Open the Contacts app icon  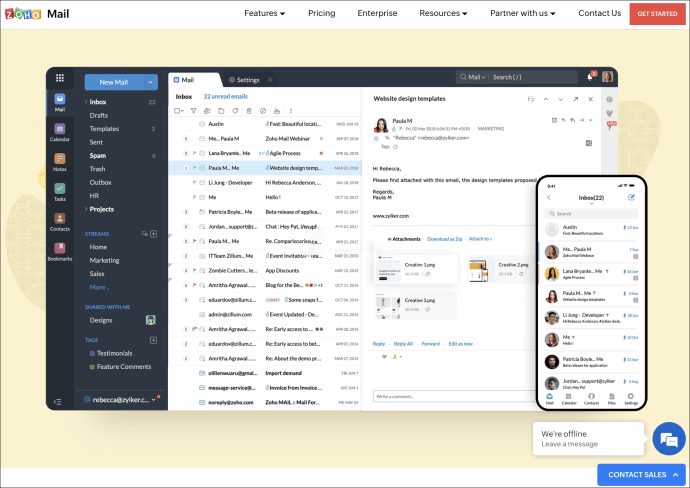60,221
